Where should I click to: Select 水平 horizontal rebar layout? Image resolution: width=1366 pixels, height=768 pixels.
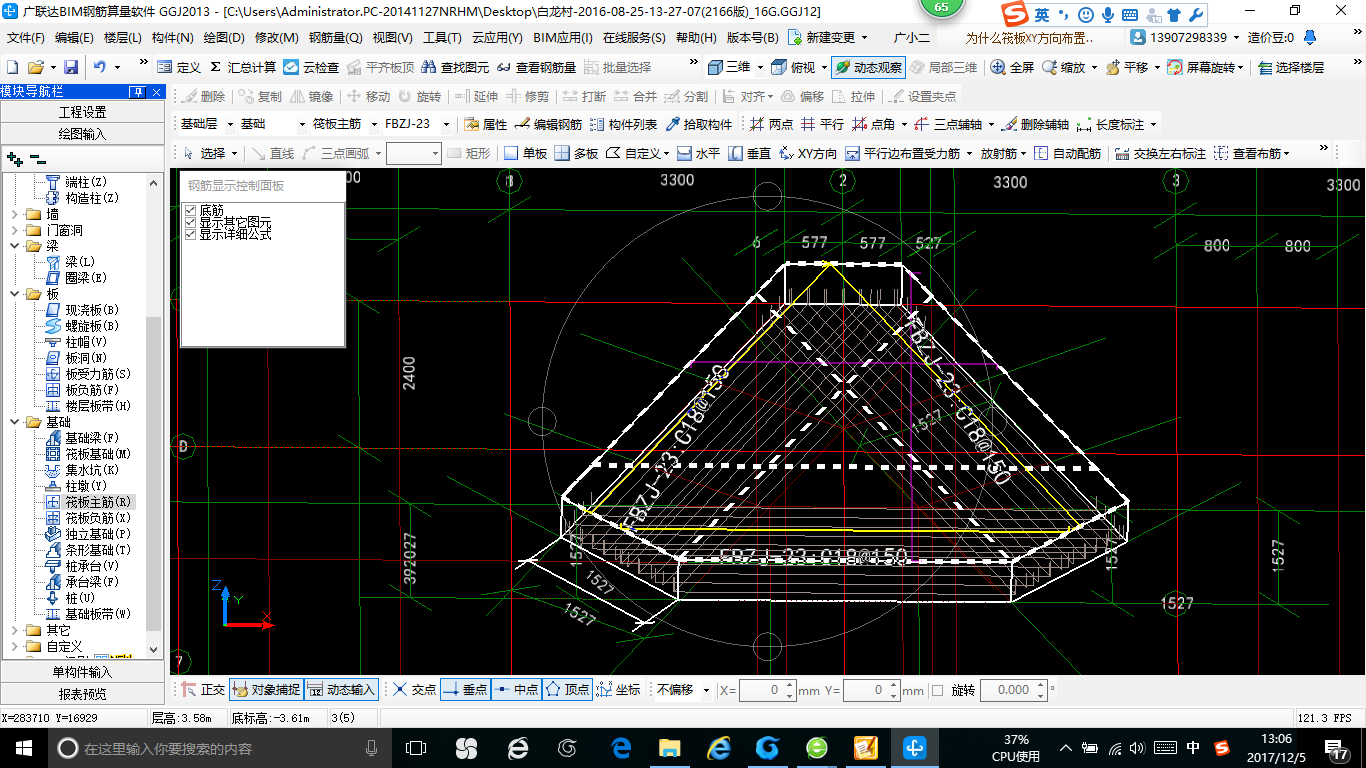coord(698,153)
